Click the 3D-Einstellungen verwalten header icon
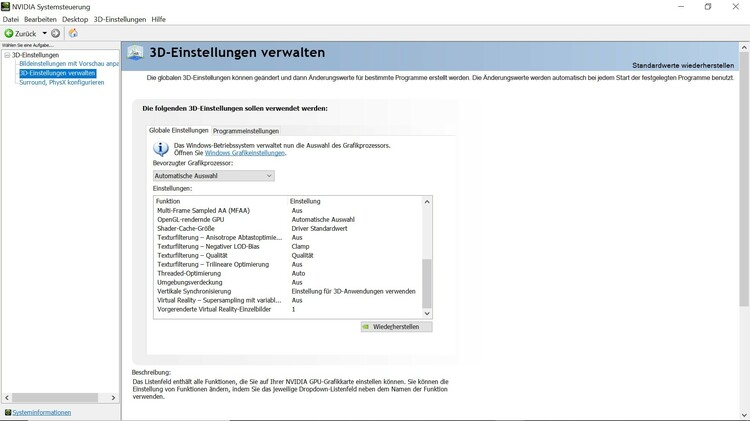Image resolution: width=750 pixels, height=421 pixels. [x=135, y=53]
